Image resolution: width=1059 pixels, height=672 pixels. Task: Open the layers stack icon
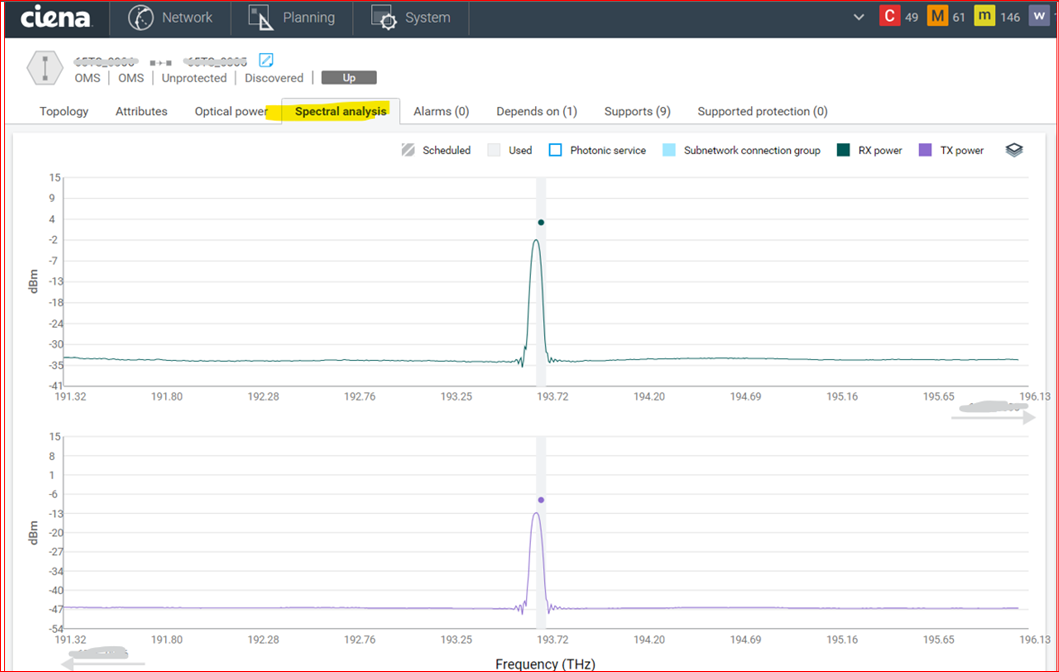(1014, 150)
